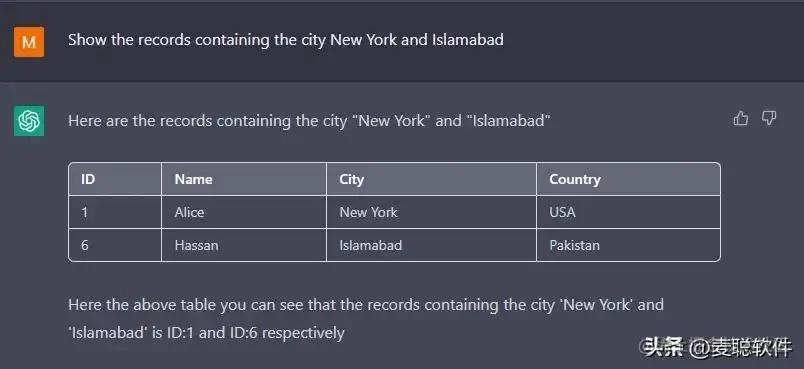Click the ID cell showing 1
The width and height of the screenshot is (804, 369).
pyautogui.click(x=115, y=212)
